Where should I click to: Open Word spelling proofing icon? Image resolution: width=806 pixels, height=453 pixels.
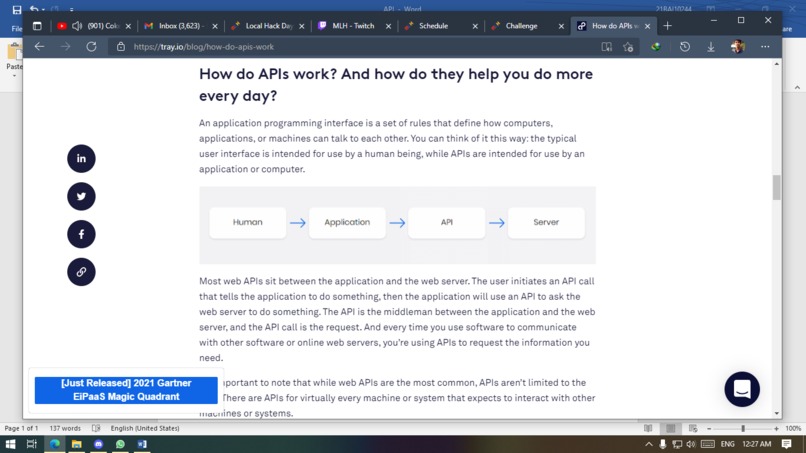96,428
